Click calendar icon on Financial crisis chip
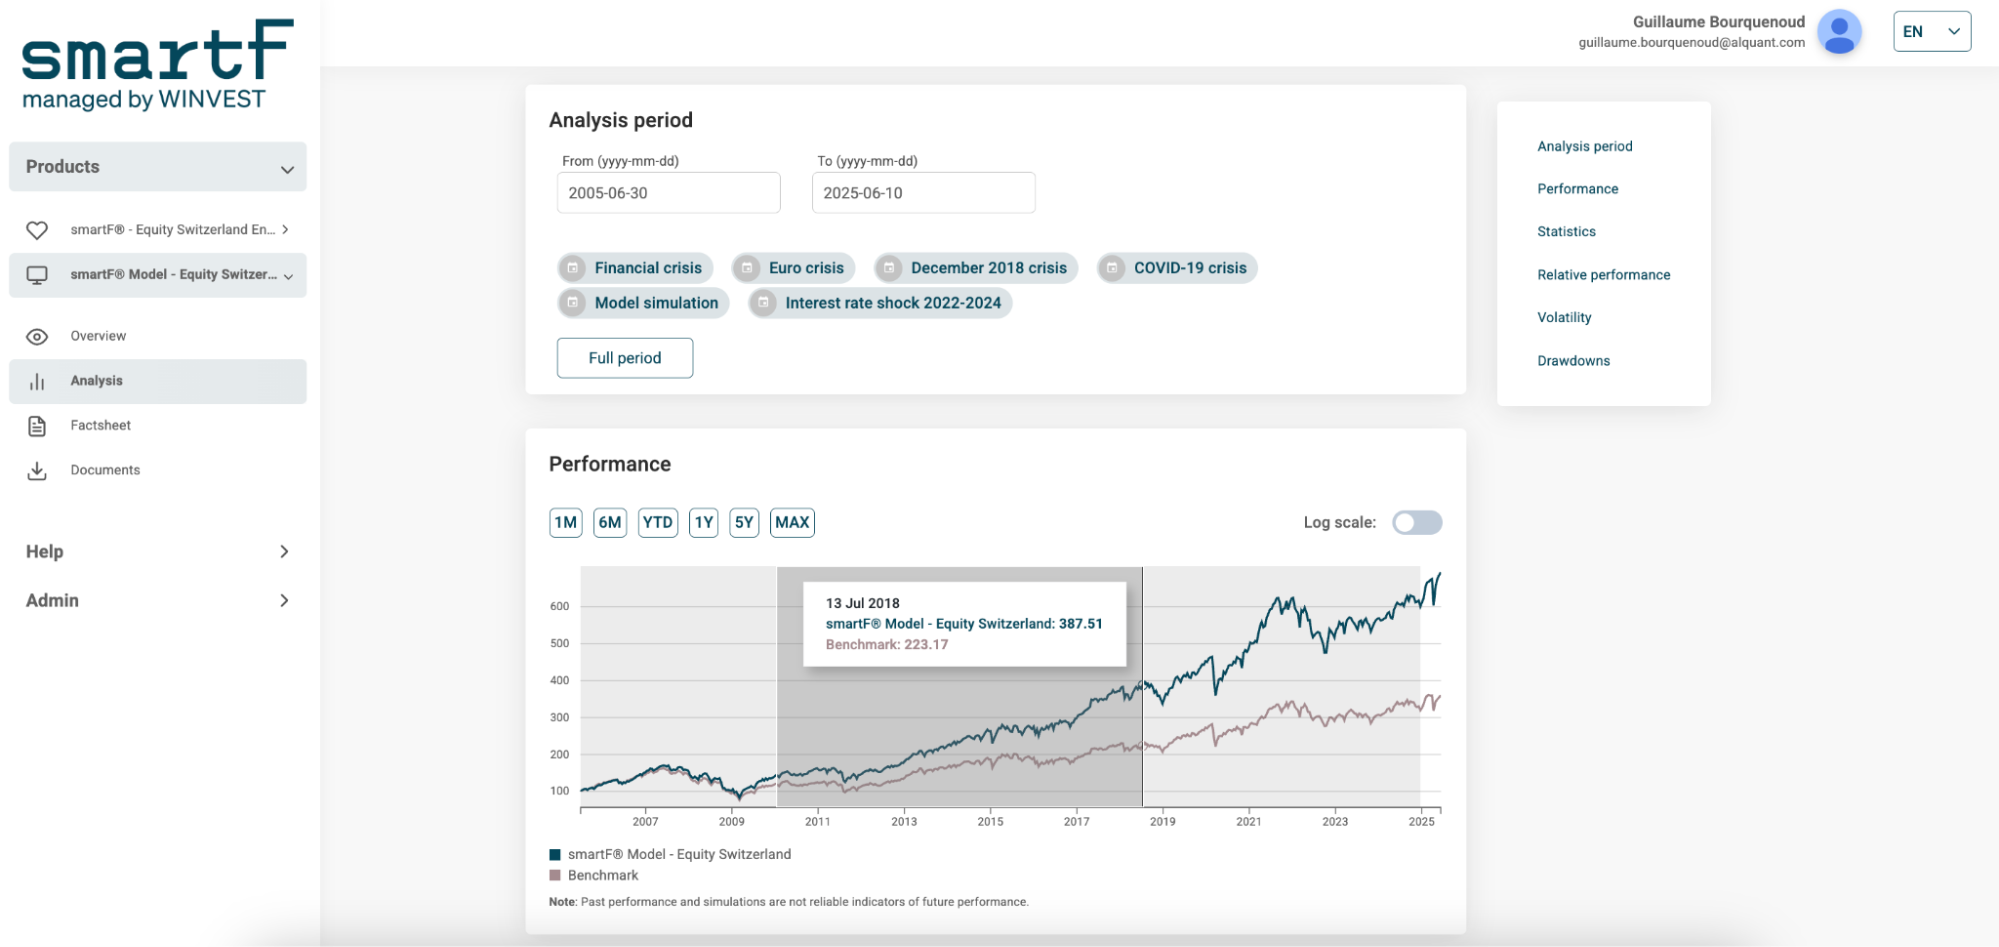Screen dimensions: 1999x947 573,268
